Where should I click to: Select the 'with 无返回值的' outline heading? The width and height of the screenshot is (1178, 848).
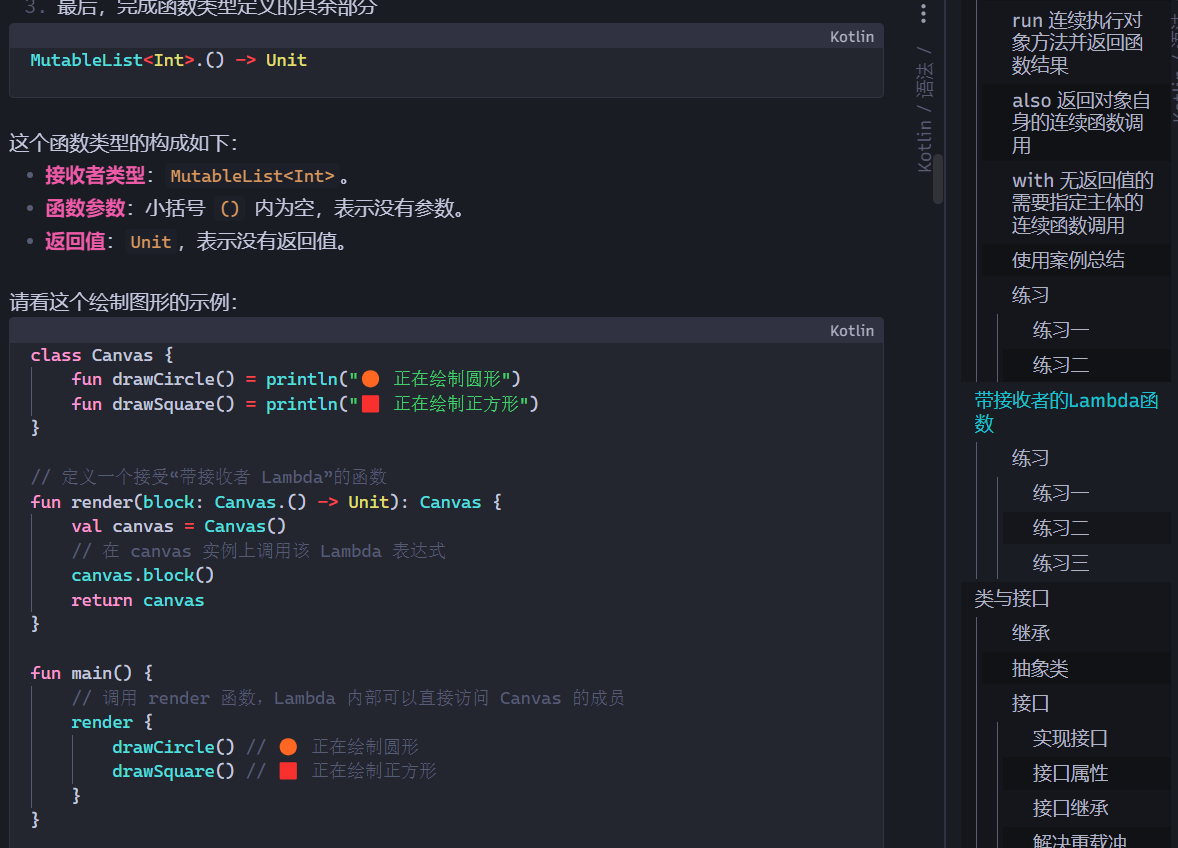[x=1082, y=203]
